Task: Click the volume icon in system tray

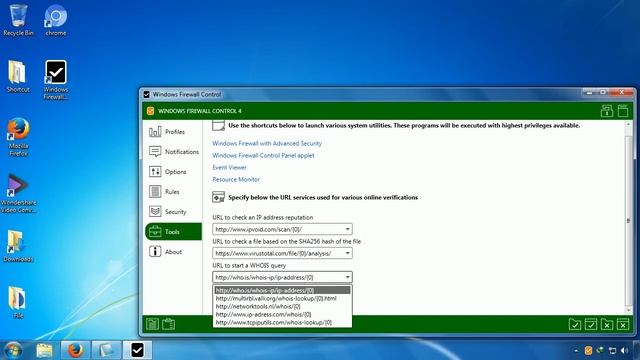Action: pos(624,351)
